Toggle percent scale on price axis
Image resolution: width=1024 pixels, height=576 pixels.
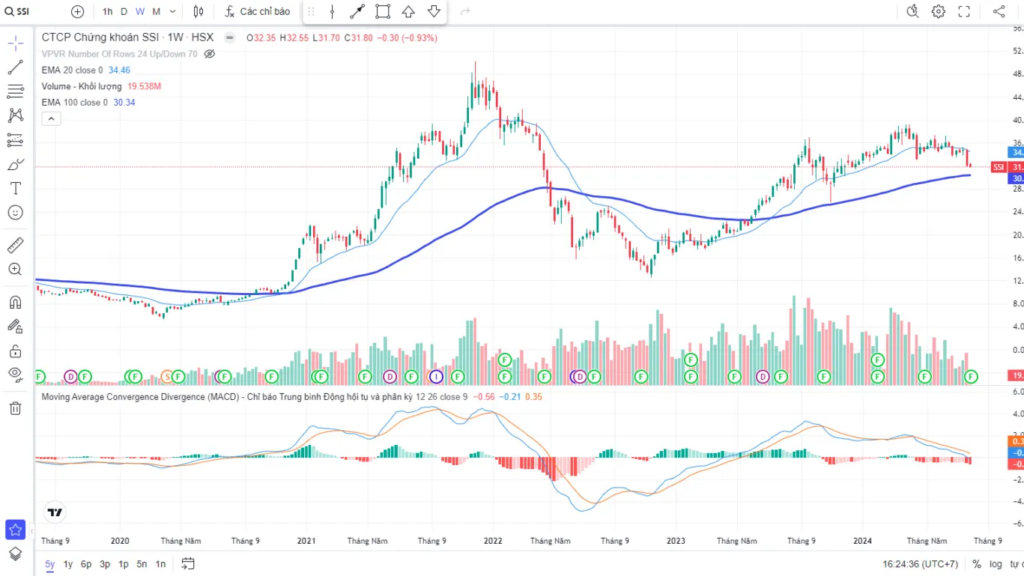pos(976,564)
